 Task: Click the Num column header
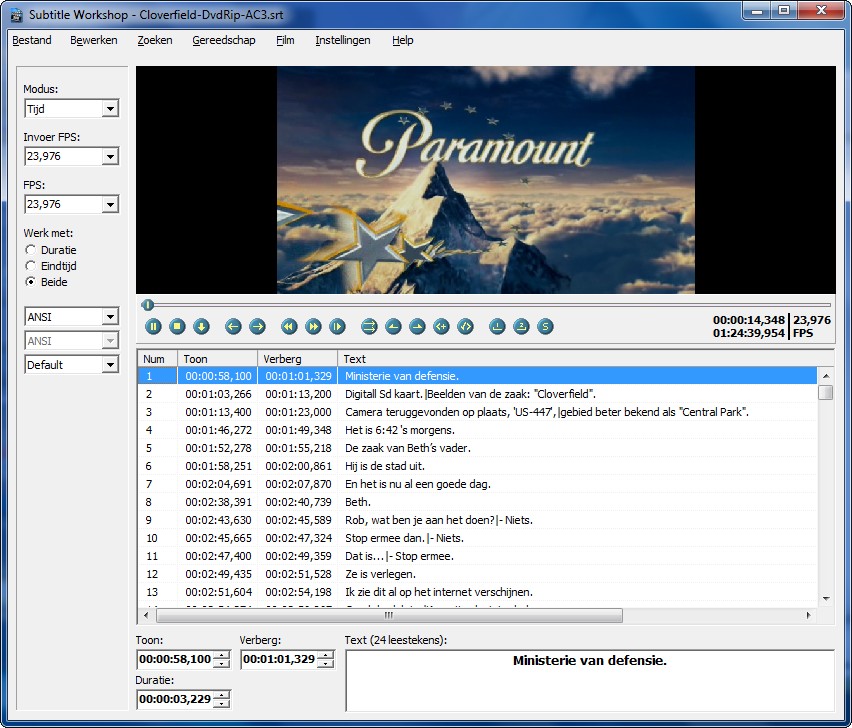(158, 359)
